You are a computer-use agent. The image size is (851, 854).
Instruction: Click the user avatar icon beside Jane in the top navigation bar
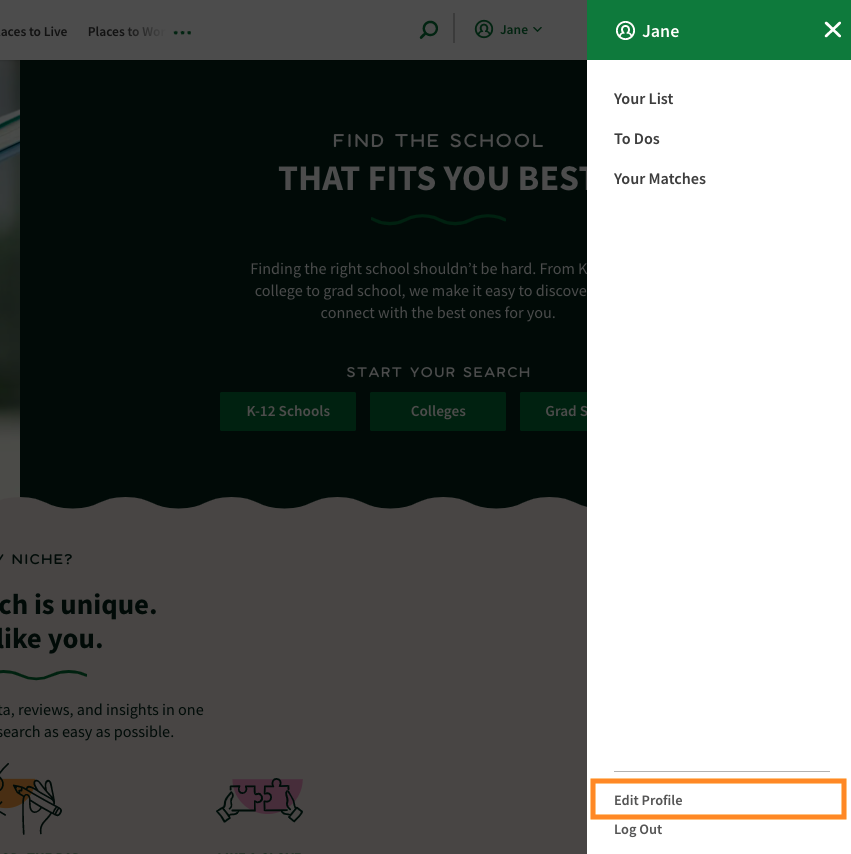coord(484,30)
